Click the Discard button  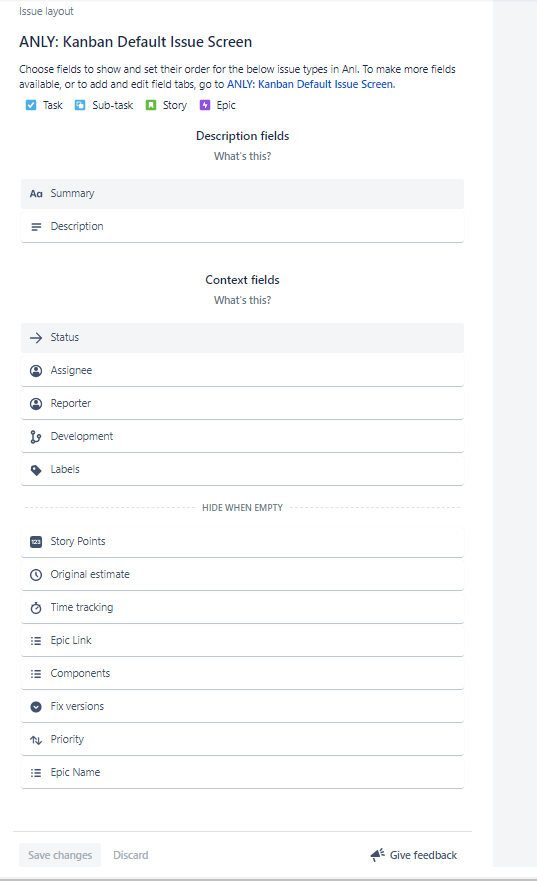[x=131, y=855]
